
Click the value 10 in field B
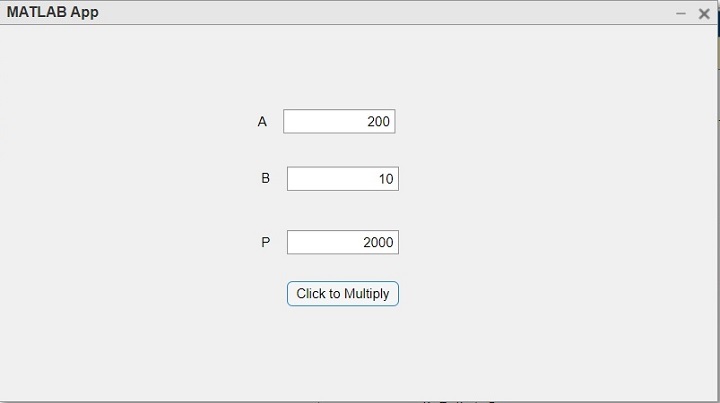pos(386,179)
